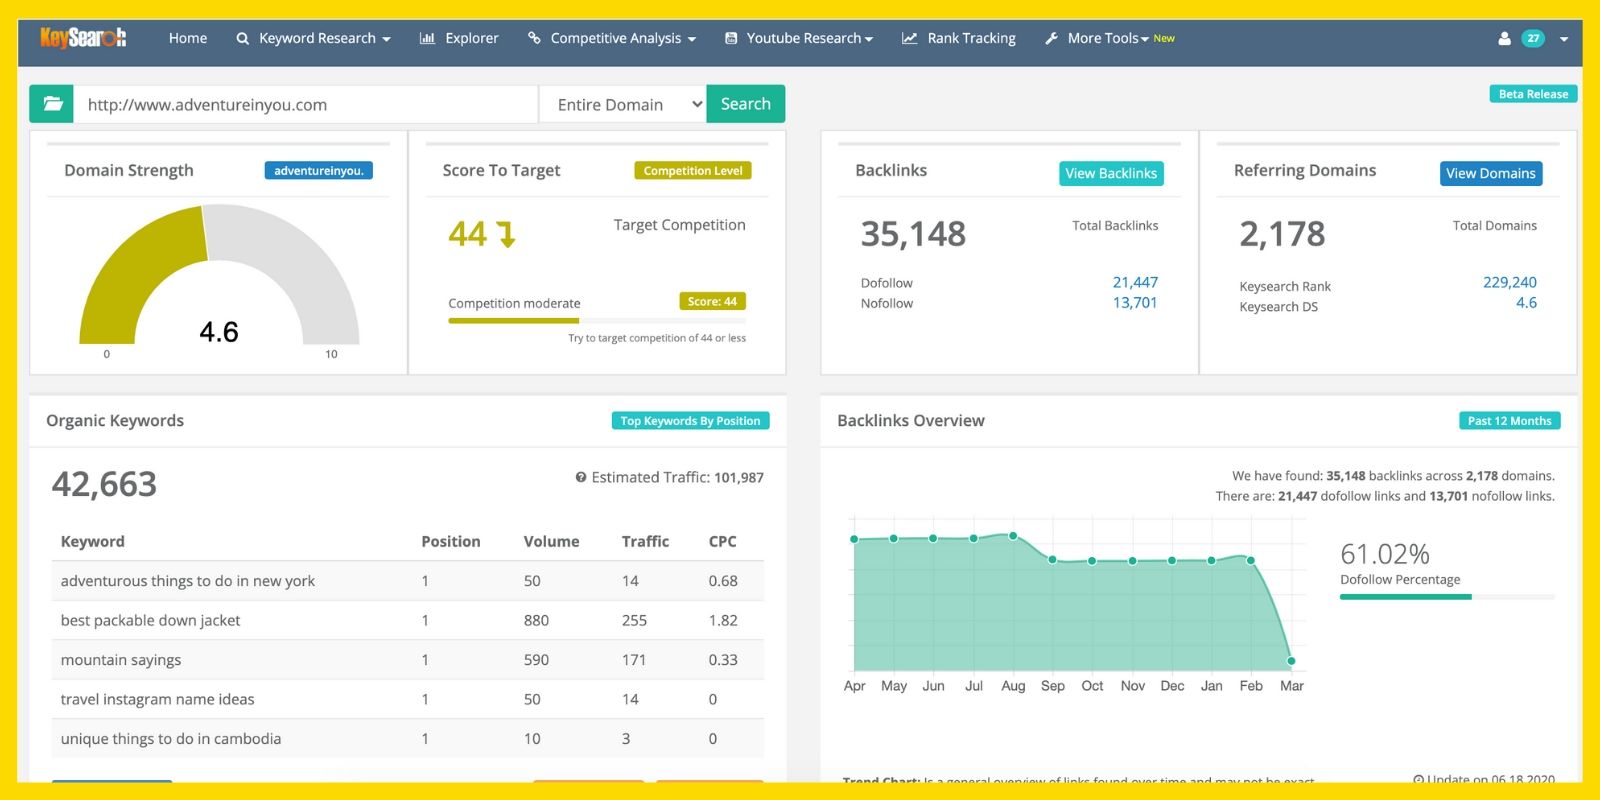Select keyword 'travel instagram name ideas'
This screenshot has width=1600, height=800.
point(158,699)
